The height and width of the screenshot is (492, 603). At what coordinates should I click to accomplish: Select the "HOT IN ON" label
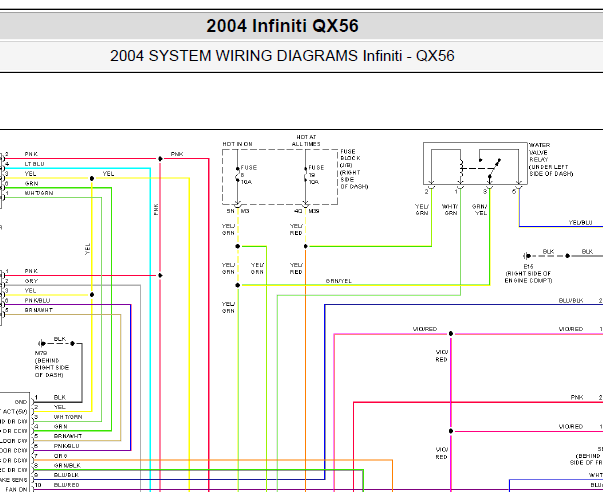pyautogui.click(x=237, y=144)
